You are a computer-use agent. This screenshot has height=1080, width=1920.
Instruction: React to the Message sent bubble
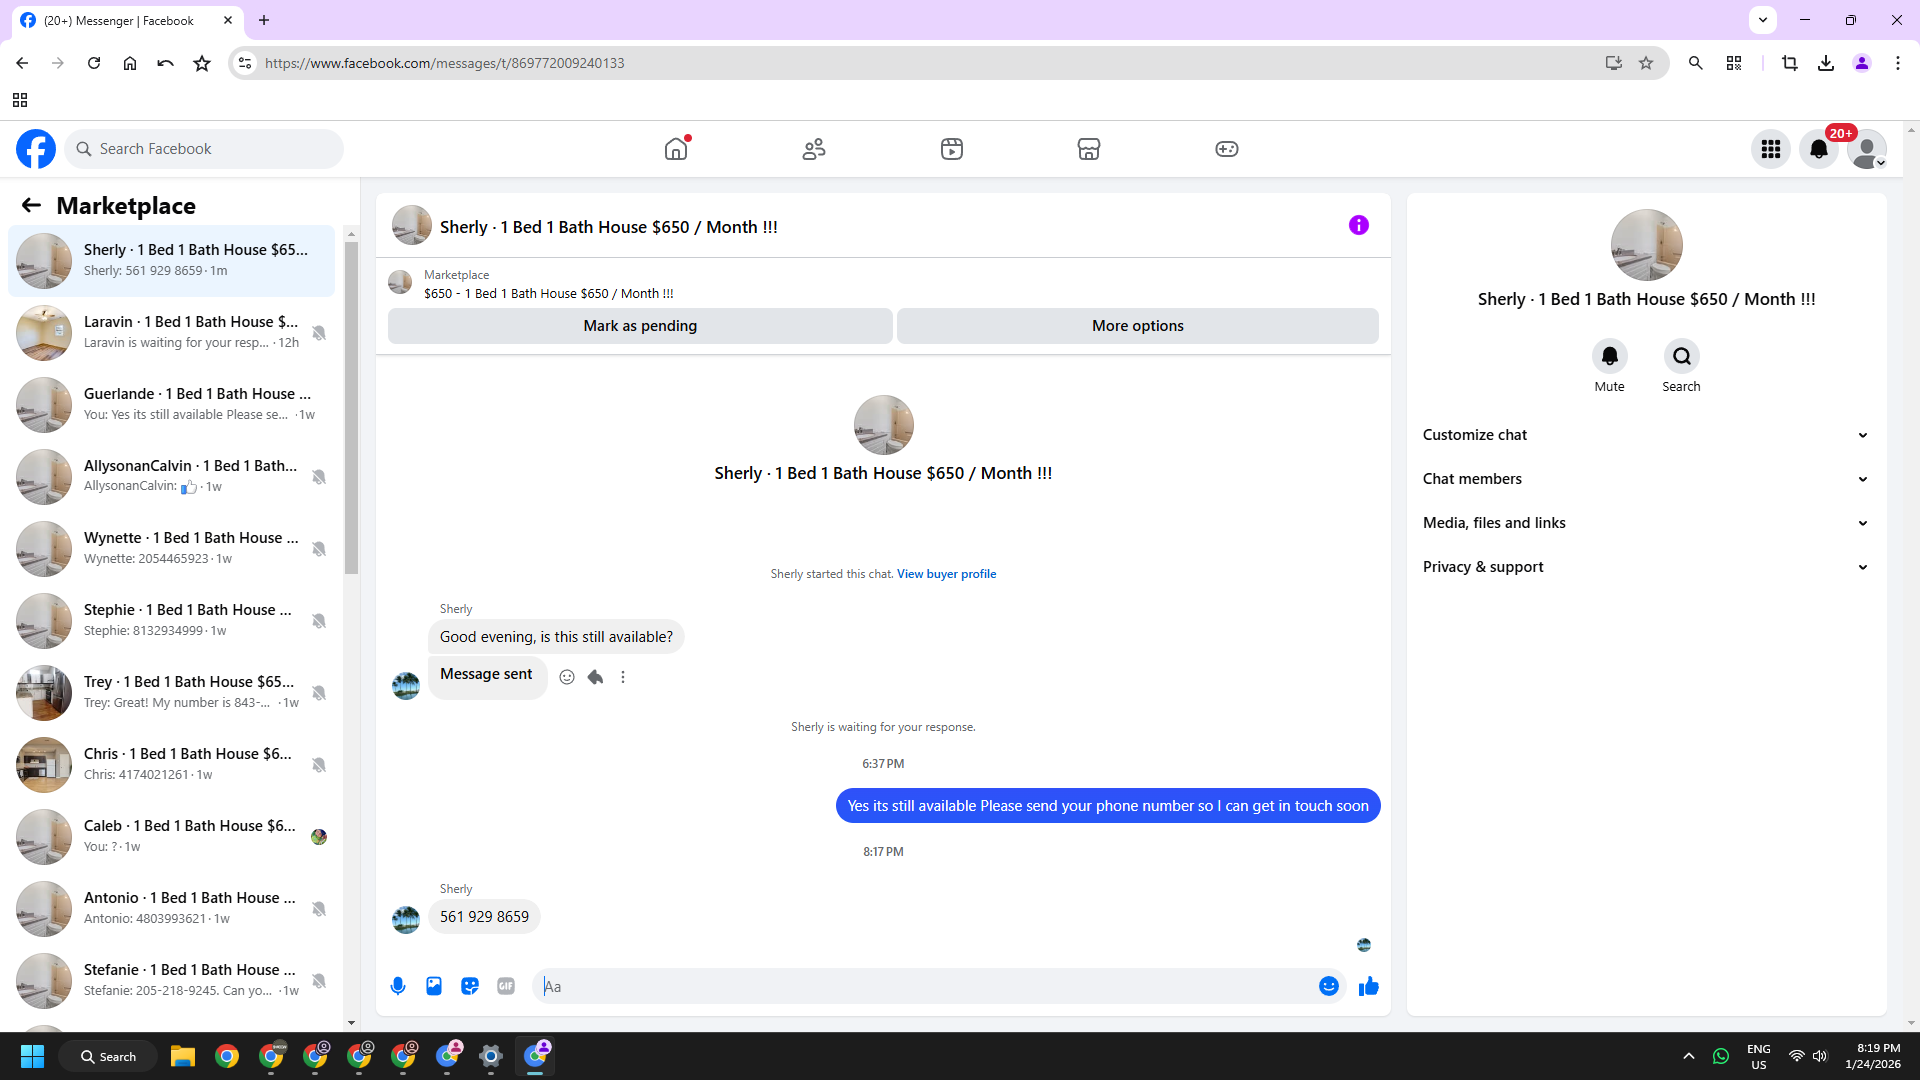pyautogui.click(x=567, y=677)
